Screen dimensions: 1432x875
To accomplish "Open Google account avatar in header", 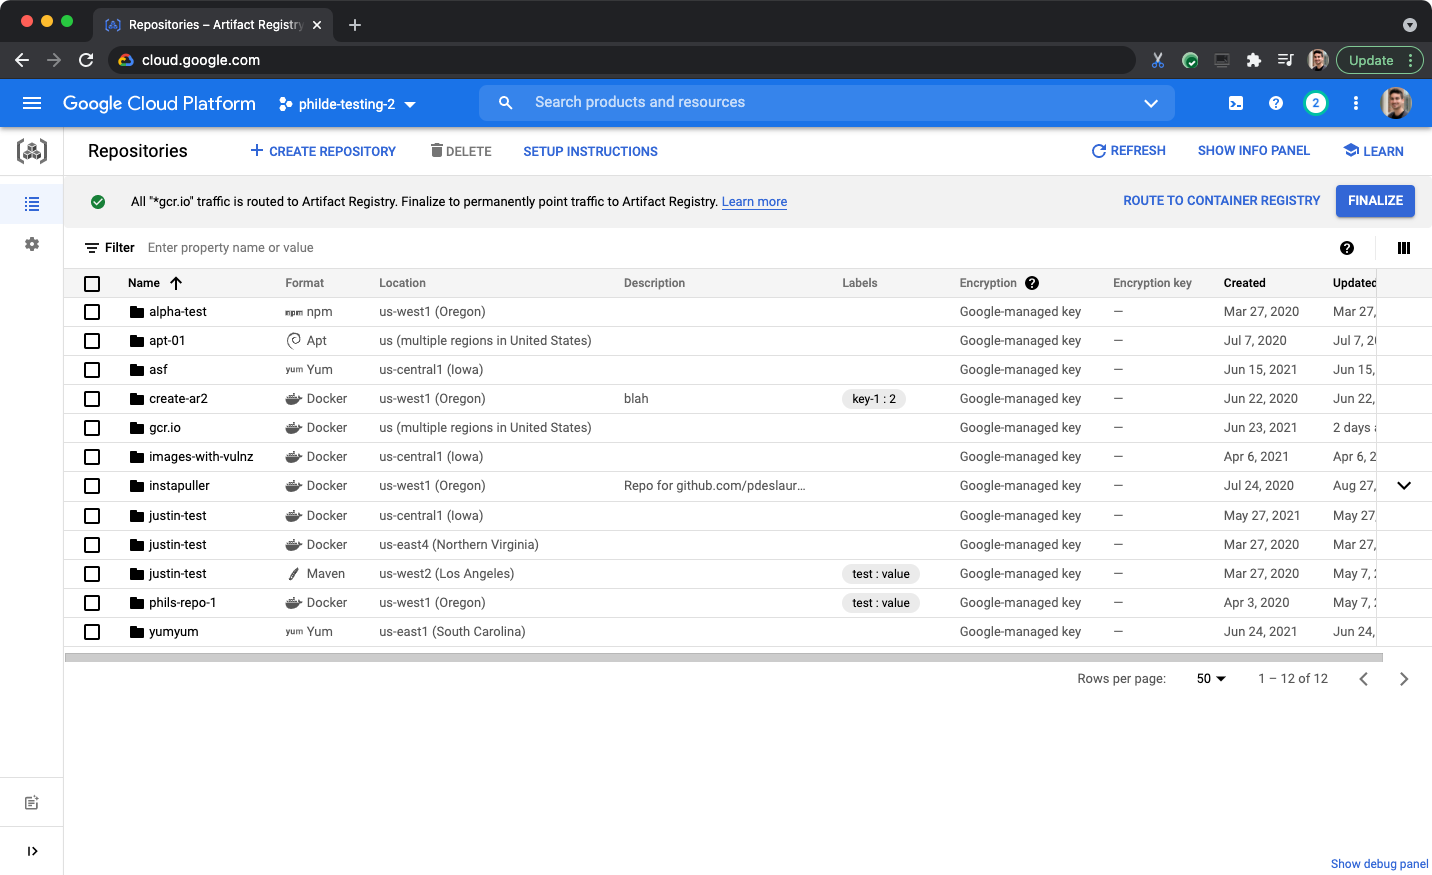I will (x=1396, y=103).
